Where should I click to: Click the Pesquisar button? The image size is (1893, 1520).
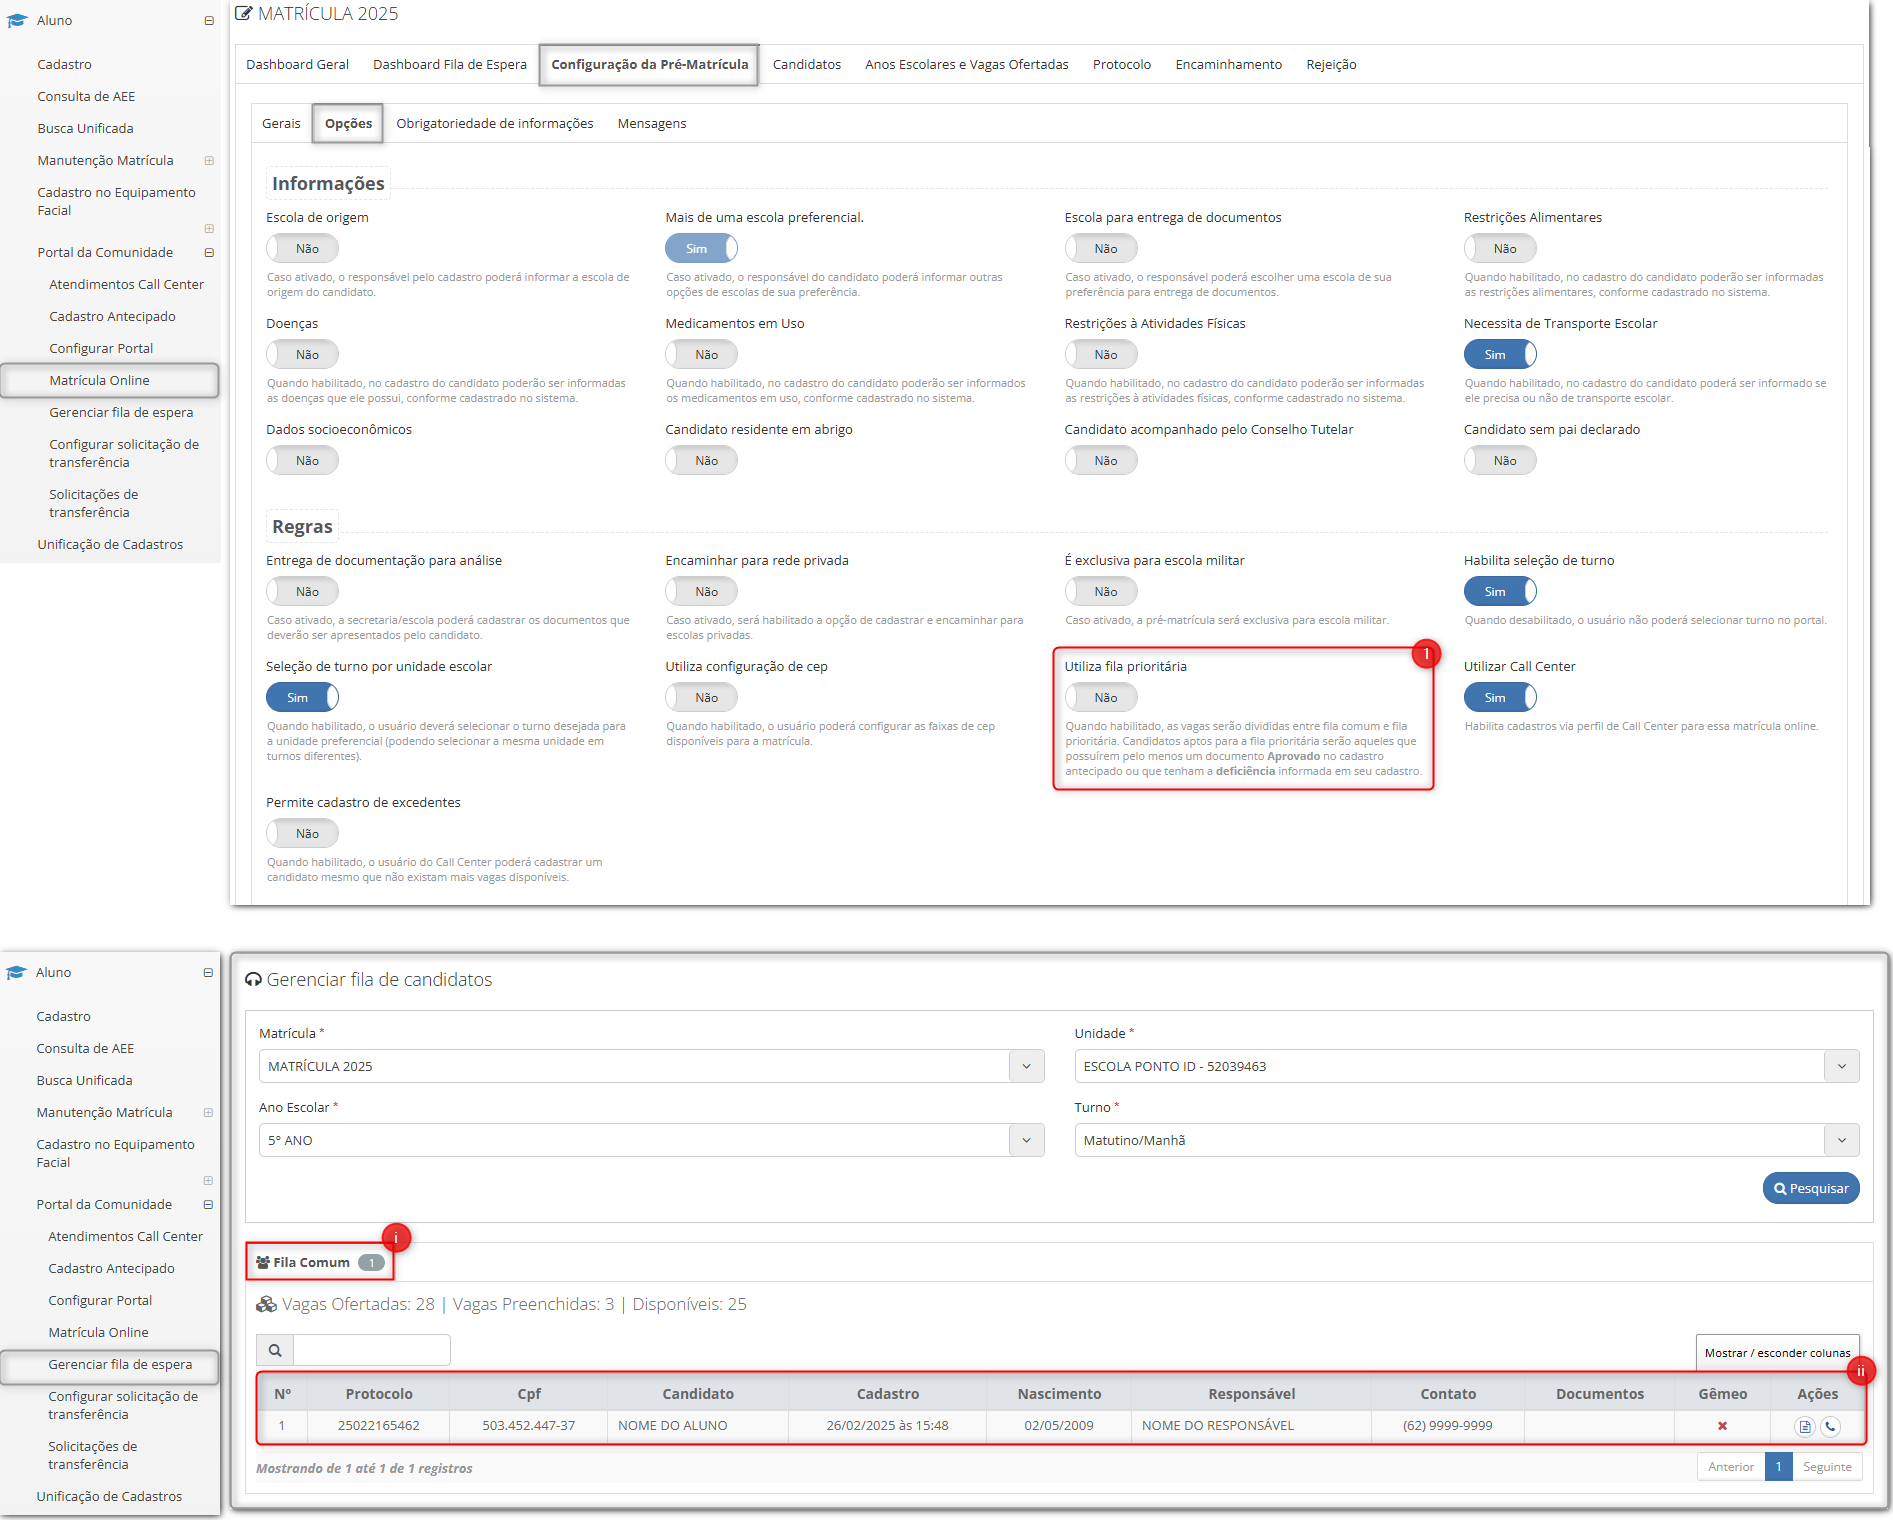pos(1811,1188)
